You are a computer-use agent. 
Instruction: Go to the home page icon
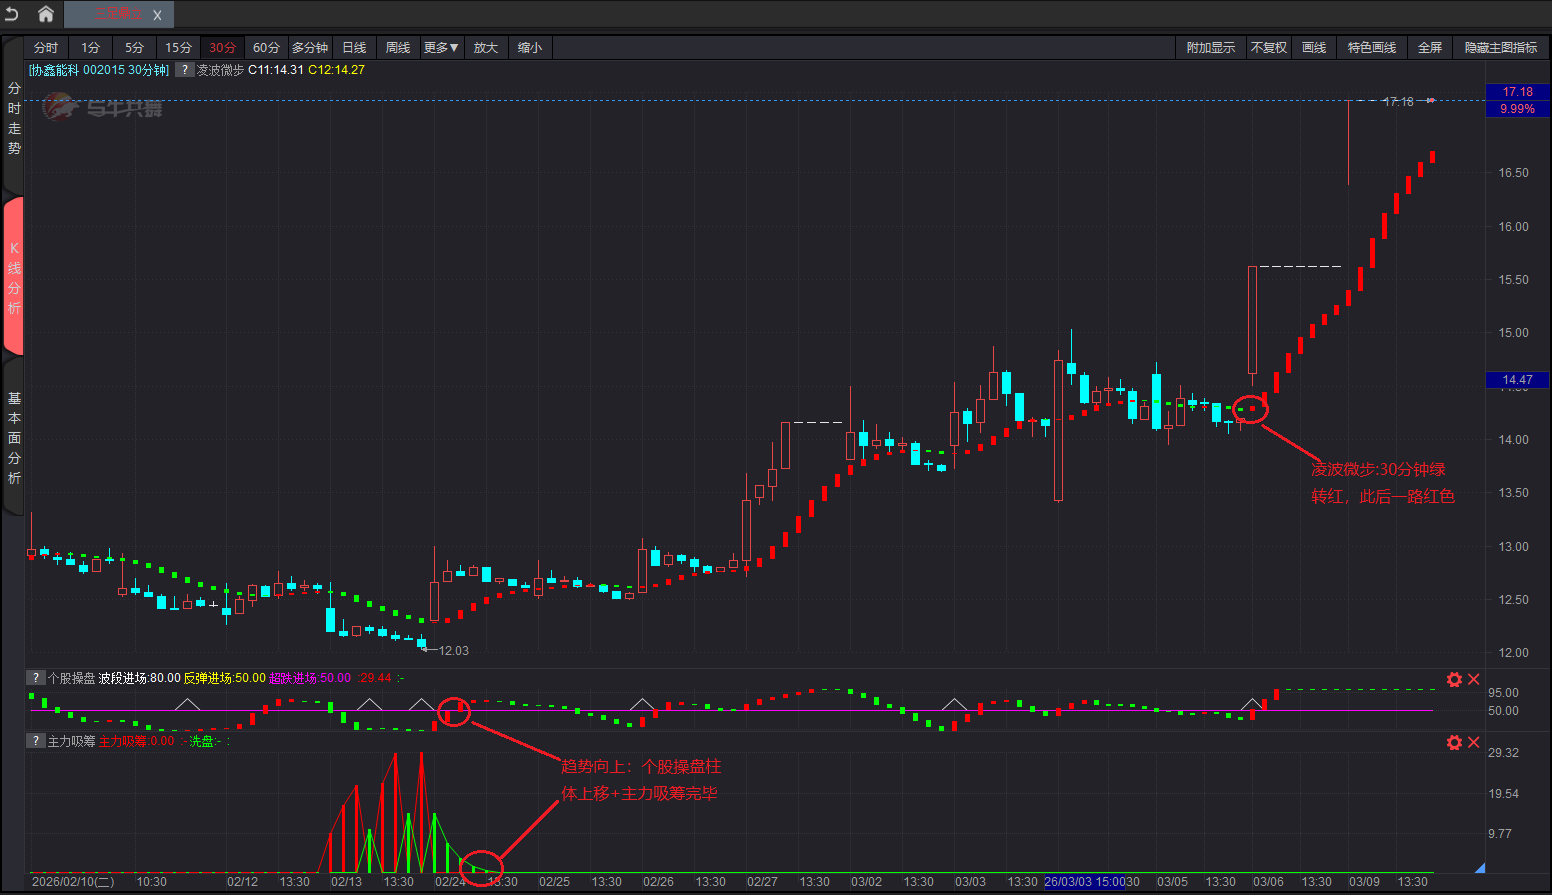click(x=46, y=14)
